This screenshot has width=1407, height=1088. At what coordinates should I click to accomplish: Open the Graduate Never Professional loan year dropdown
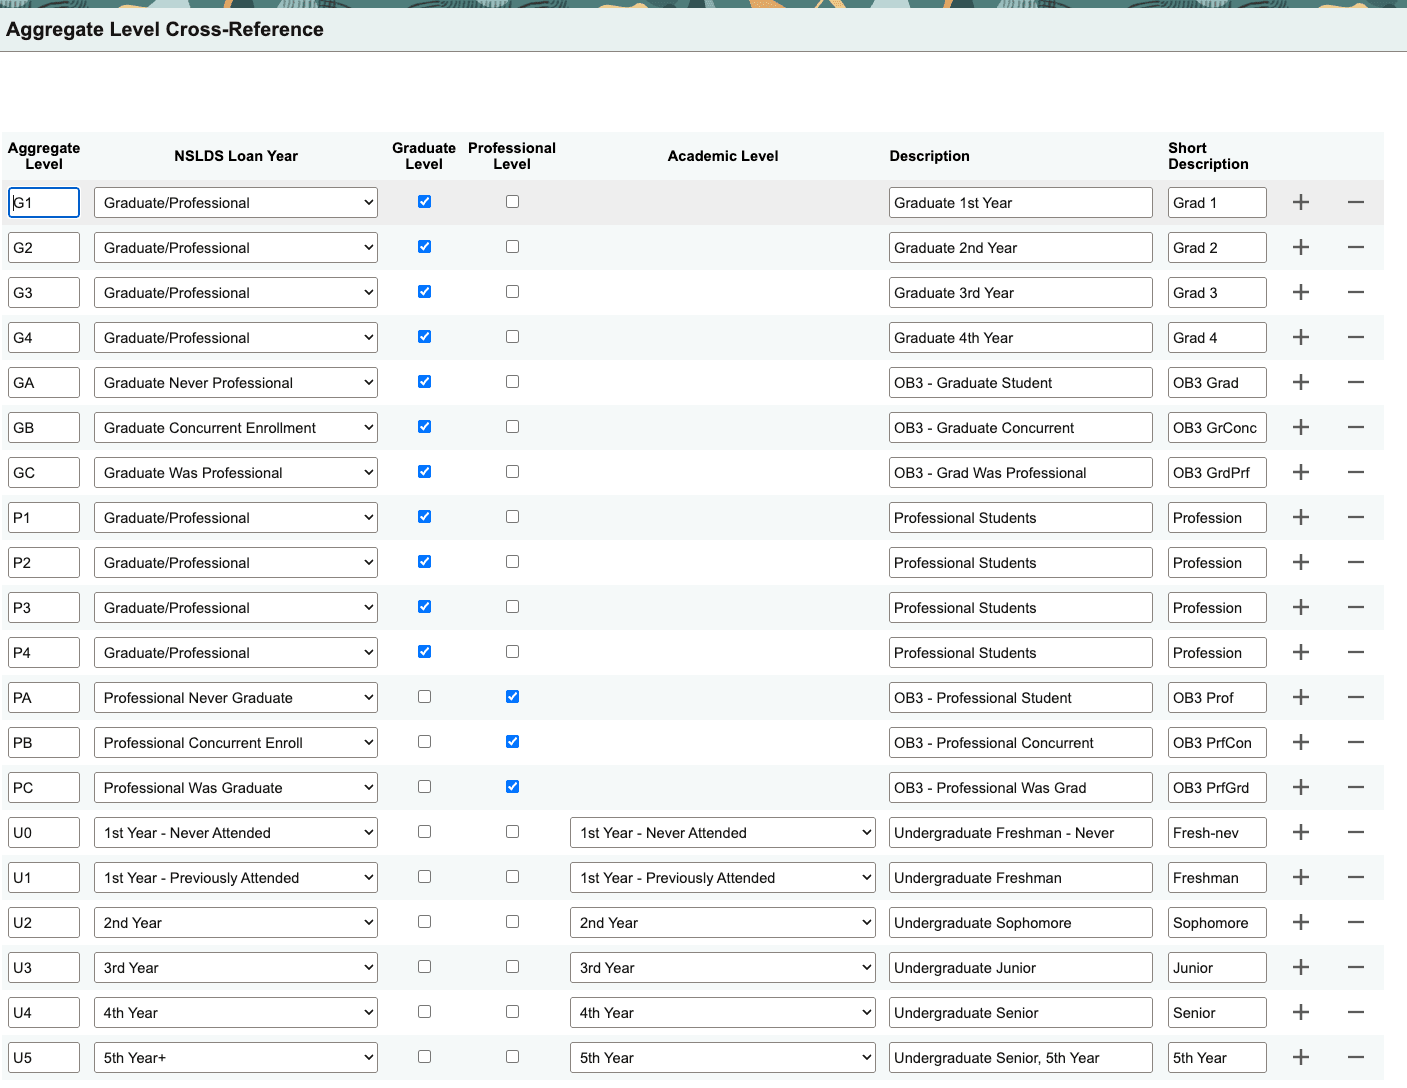tap(236, 382)
